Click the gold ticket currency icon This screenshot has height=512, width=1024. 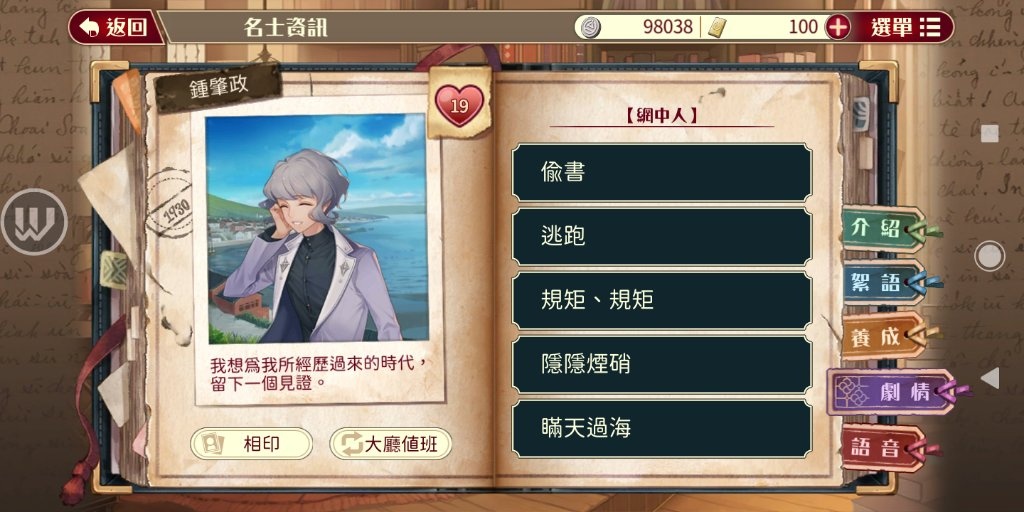click(717, 27)
